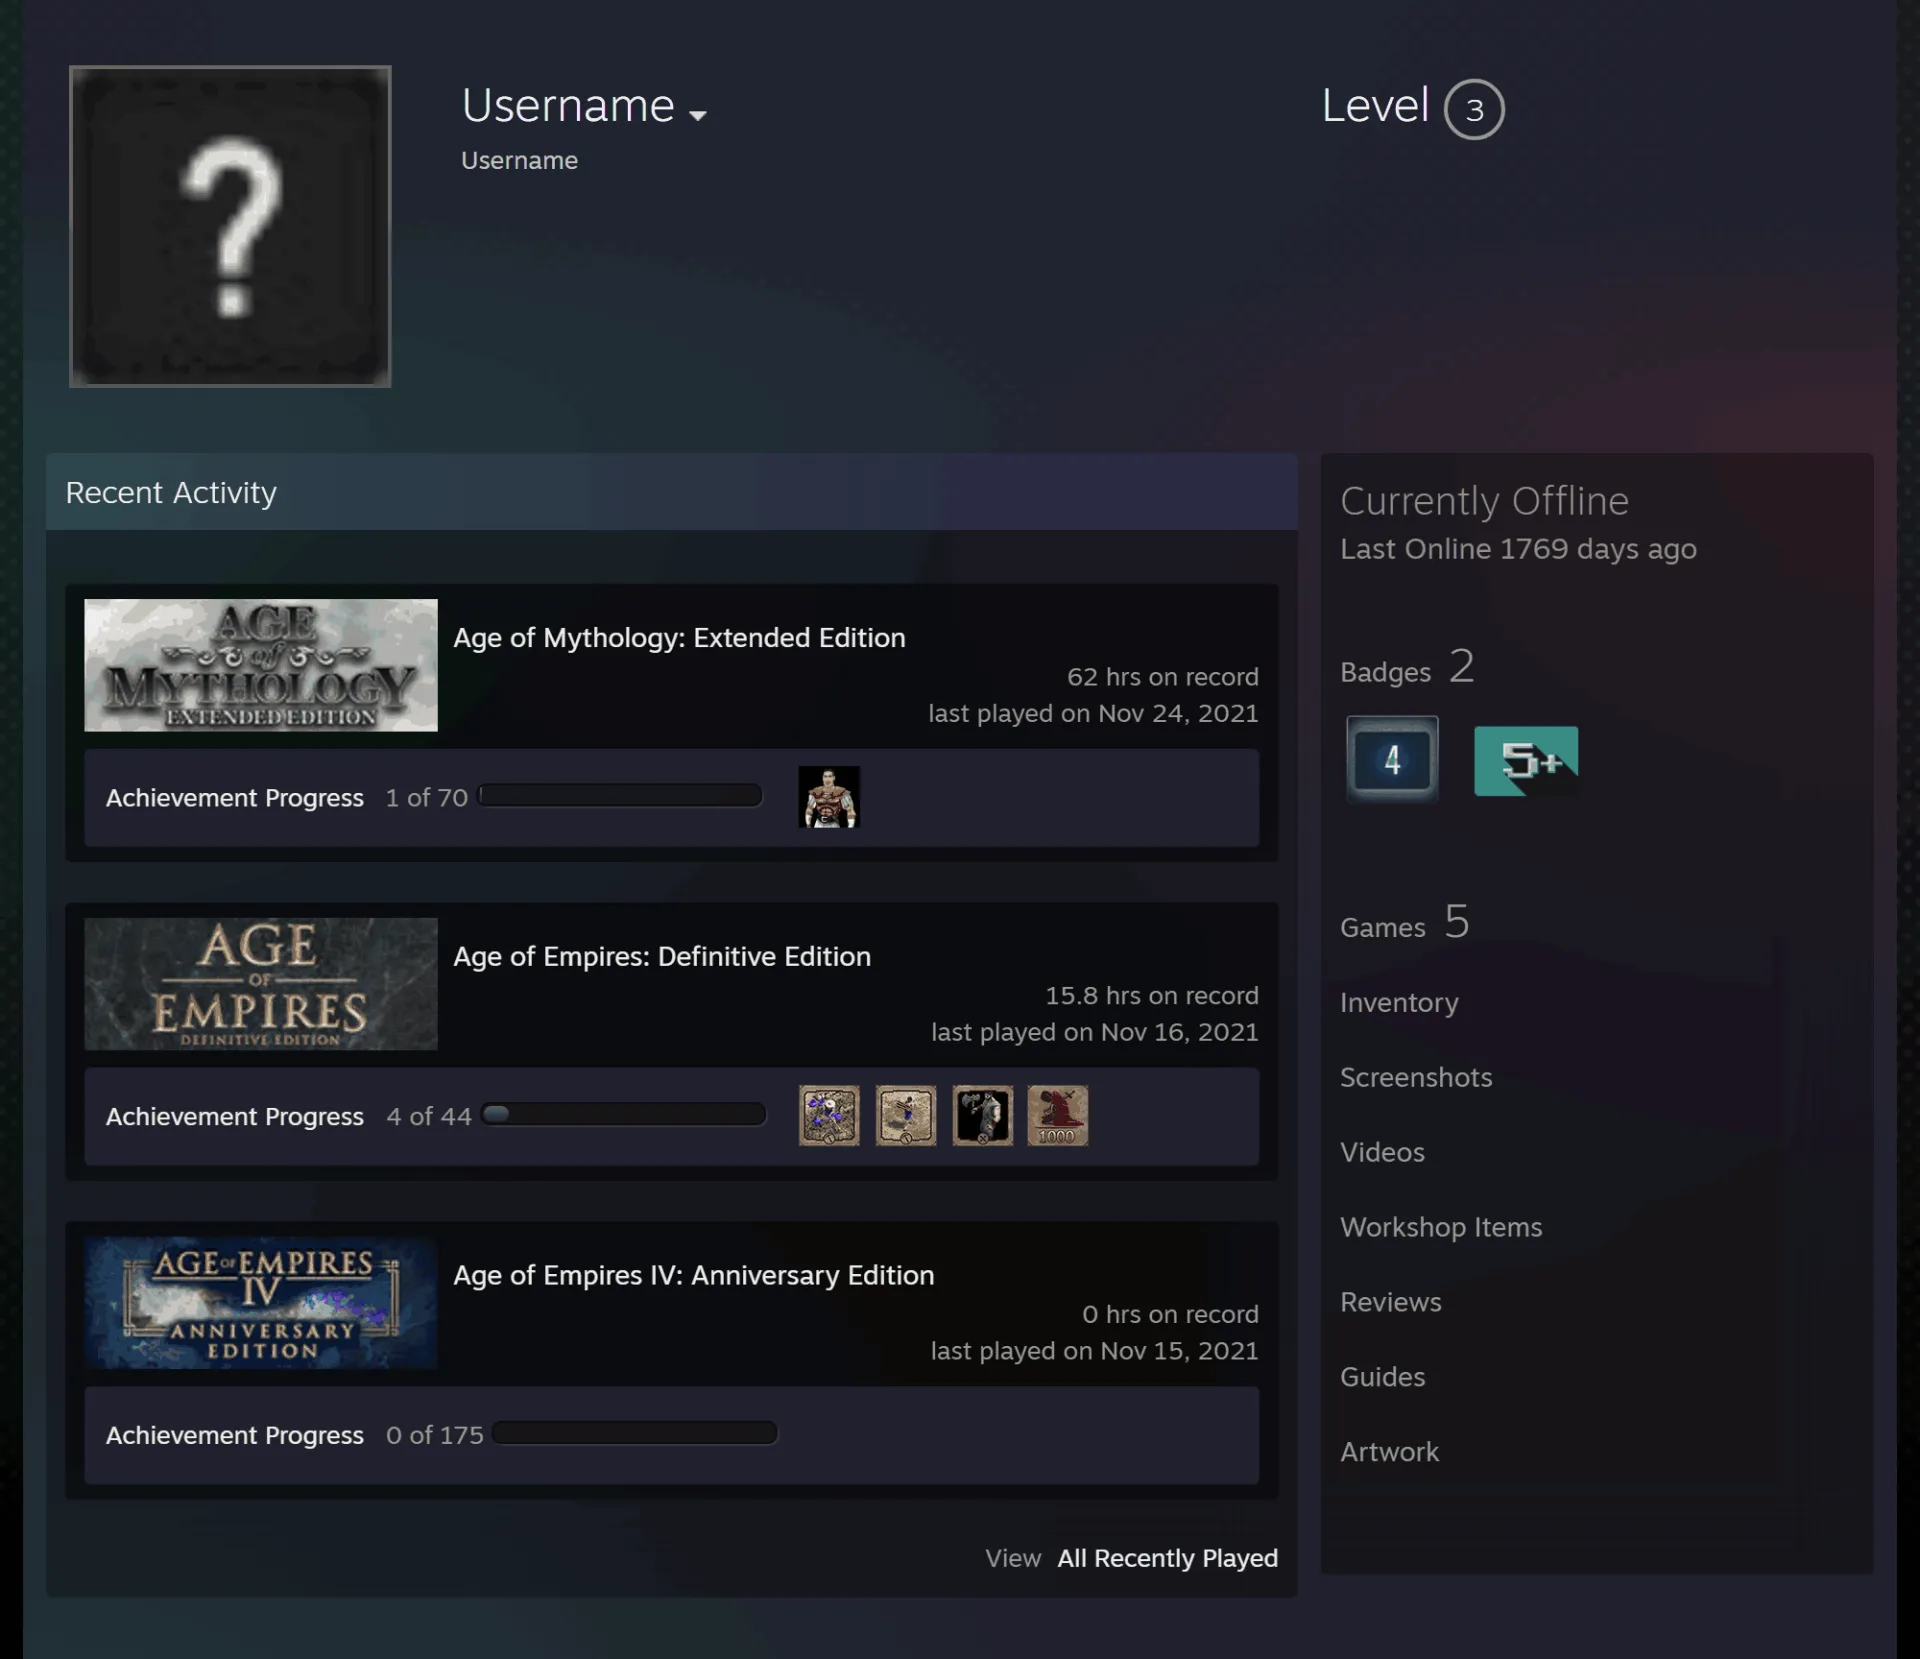Open the Age of Mythology Extended Edition banner
The height and width of the screenshot is (1659, 1920).
coord(261,665)
